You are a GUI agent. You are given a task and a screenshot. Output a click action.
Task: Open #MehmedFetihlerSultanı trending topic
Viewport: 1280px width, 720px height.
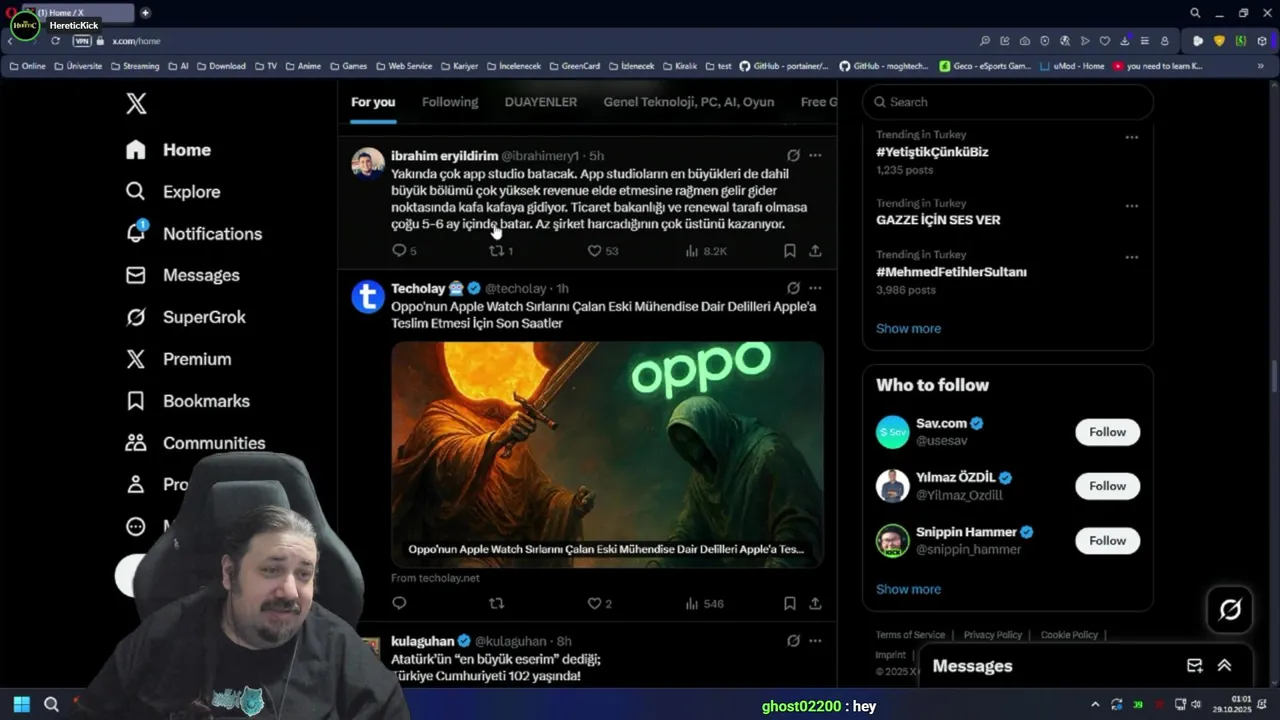pos(951,272)
